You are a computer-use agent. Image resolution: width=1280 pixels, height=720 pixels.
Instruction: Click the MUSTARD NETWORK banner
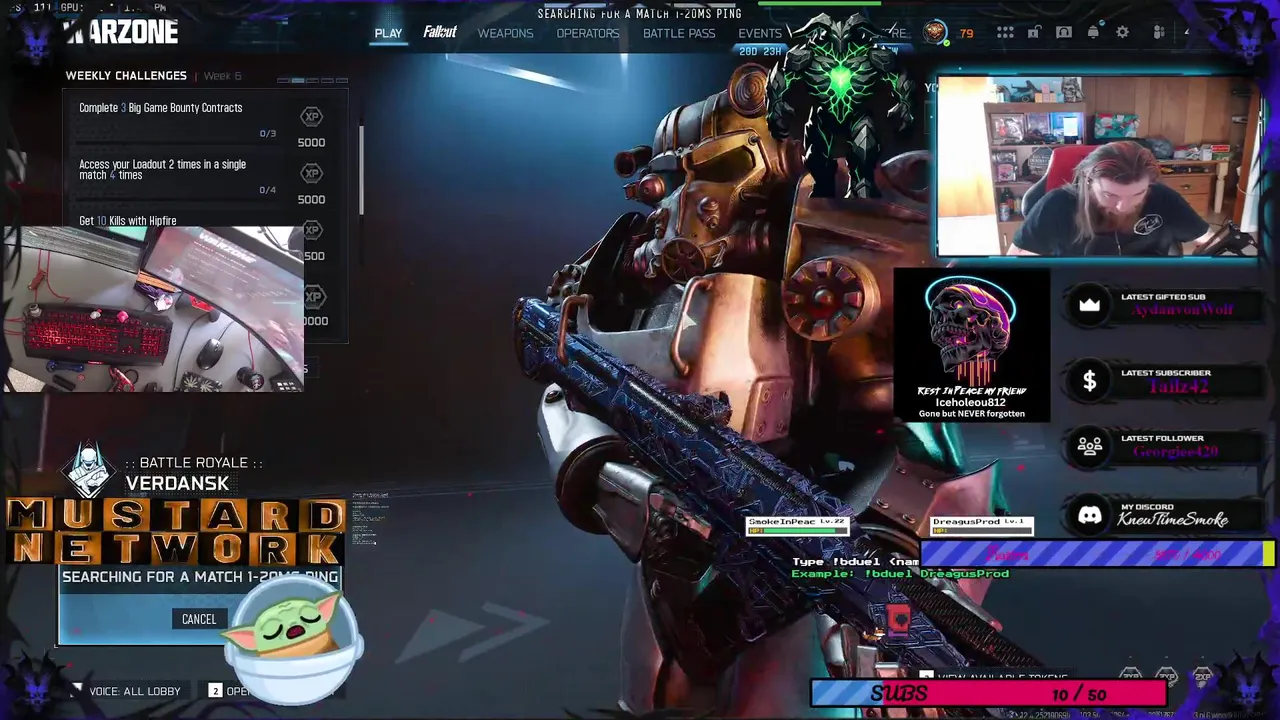[x=176, y=532]
